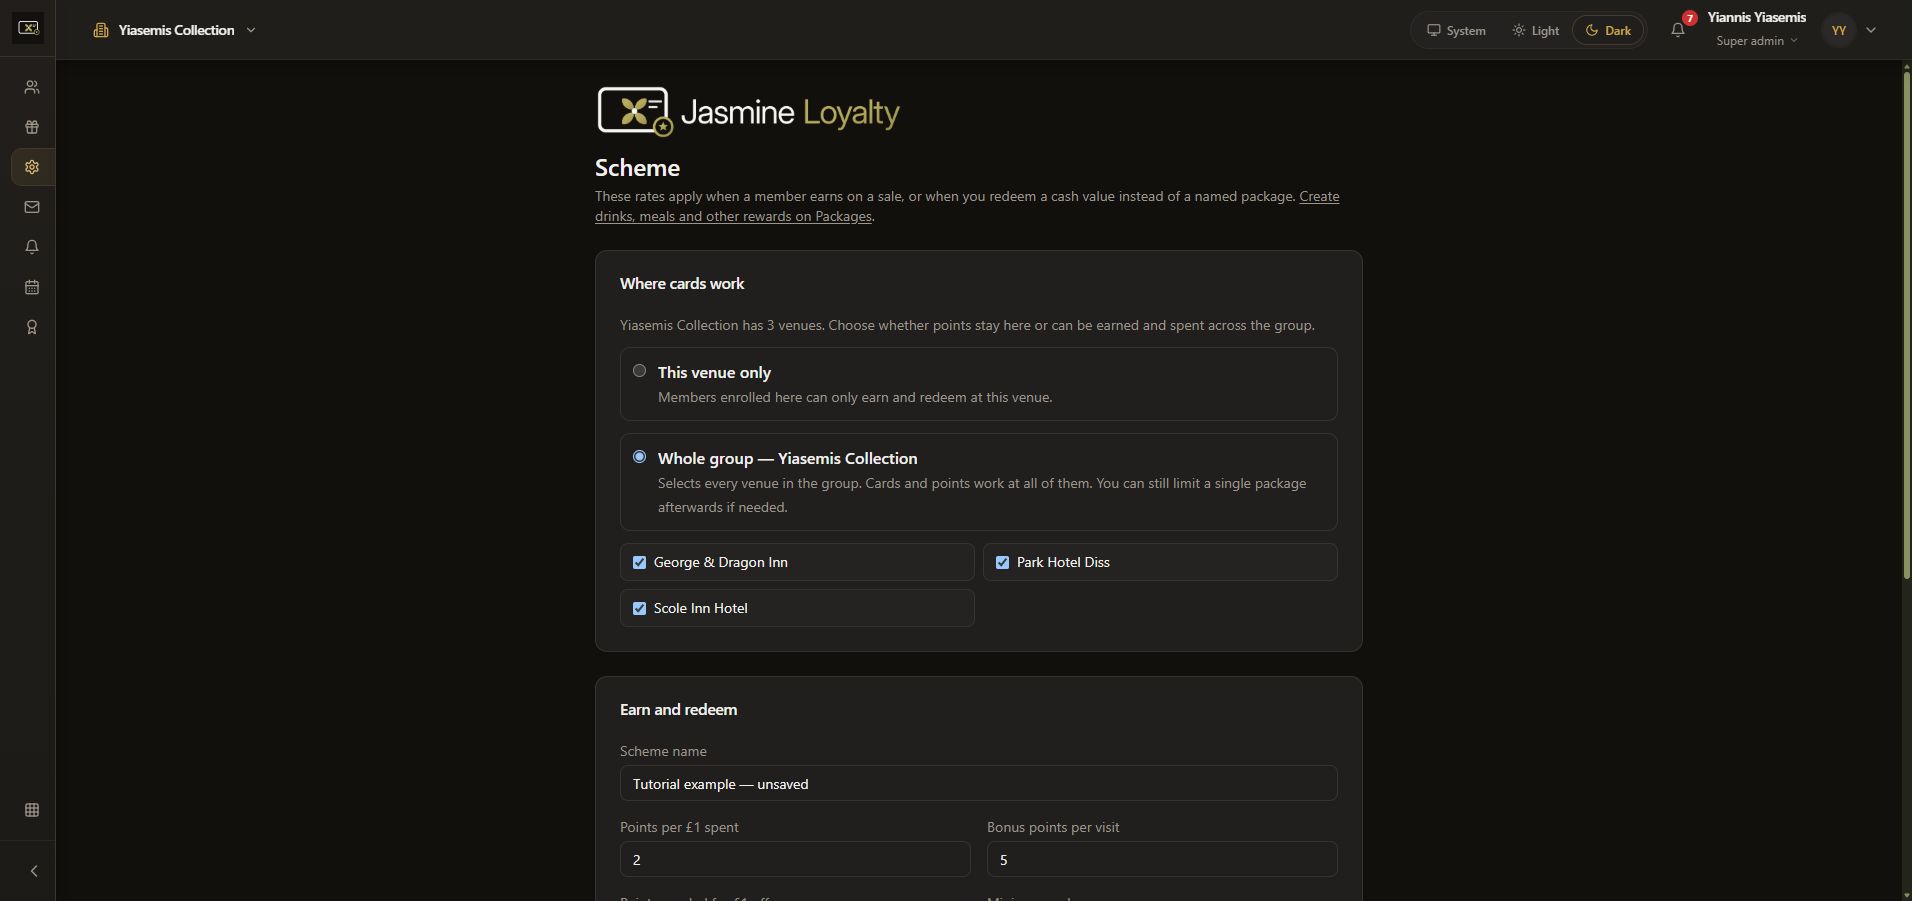This screenshot has height=901, width=1912.
Task: Open notifications bell with badge 7
Action: tap(1678, 29)
